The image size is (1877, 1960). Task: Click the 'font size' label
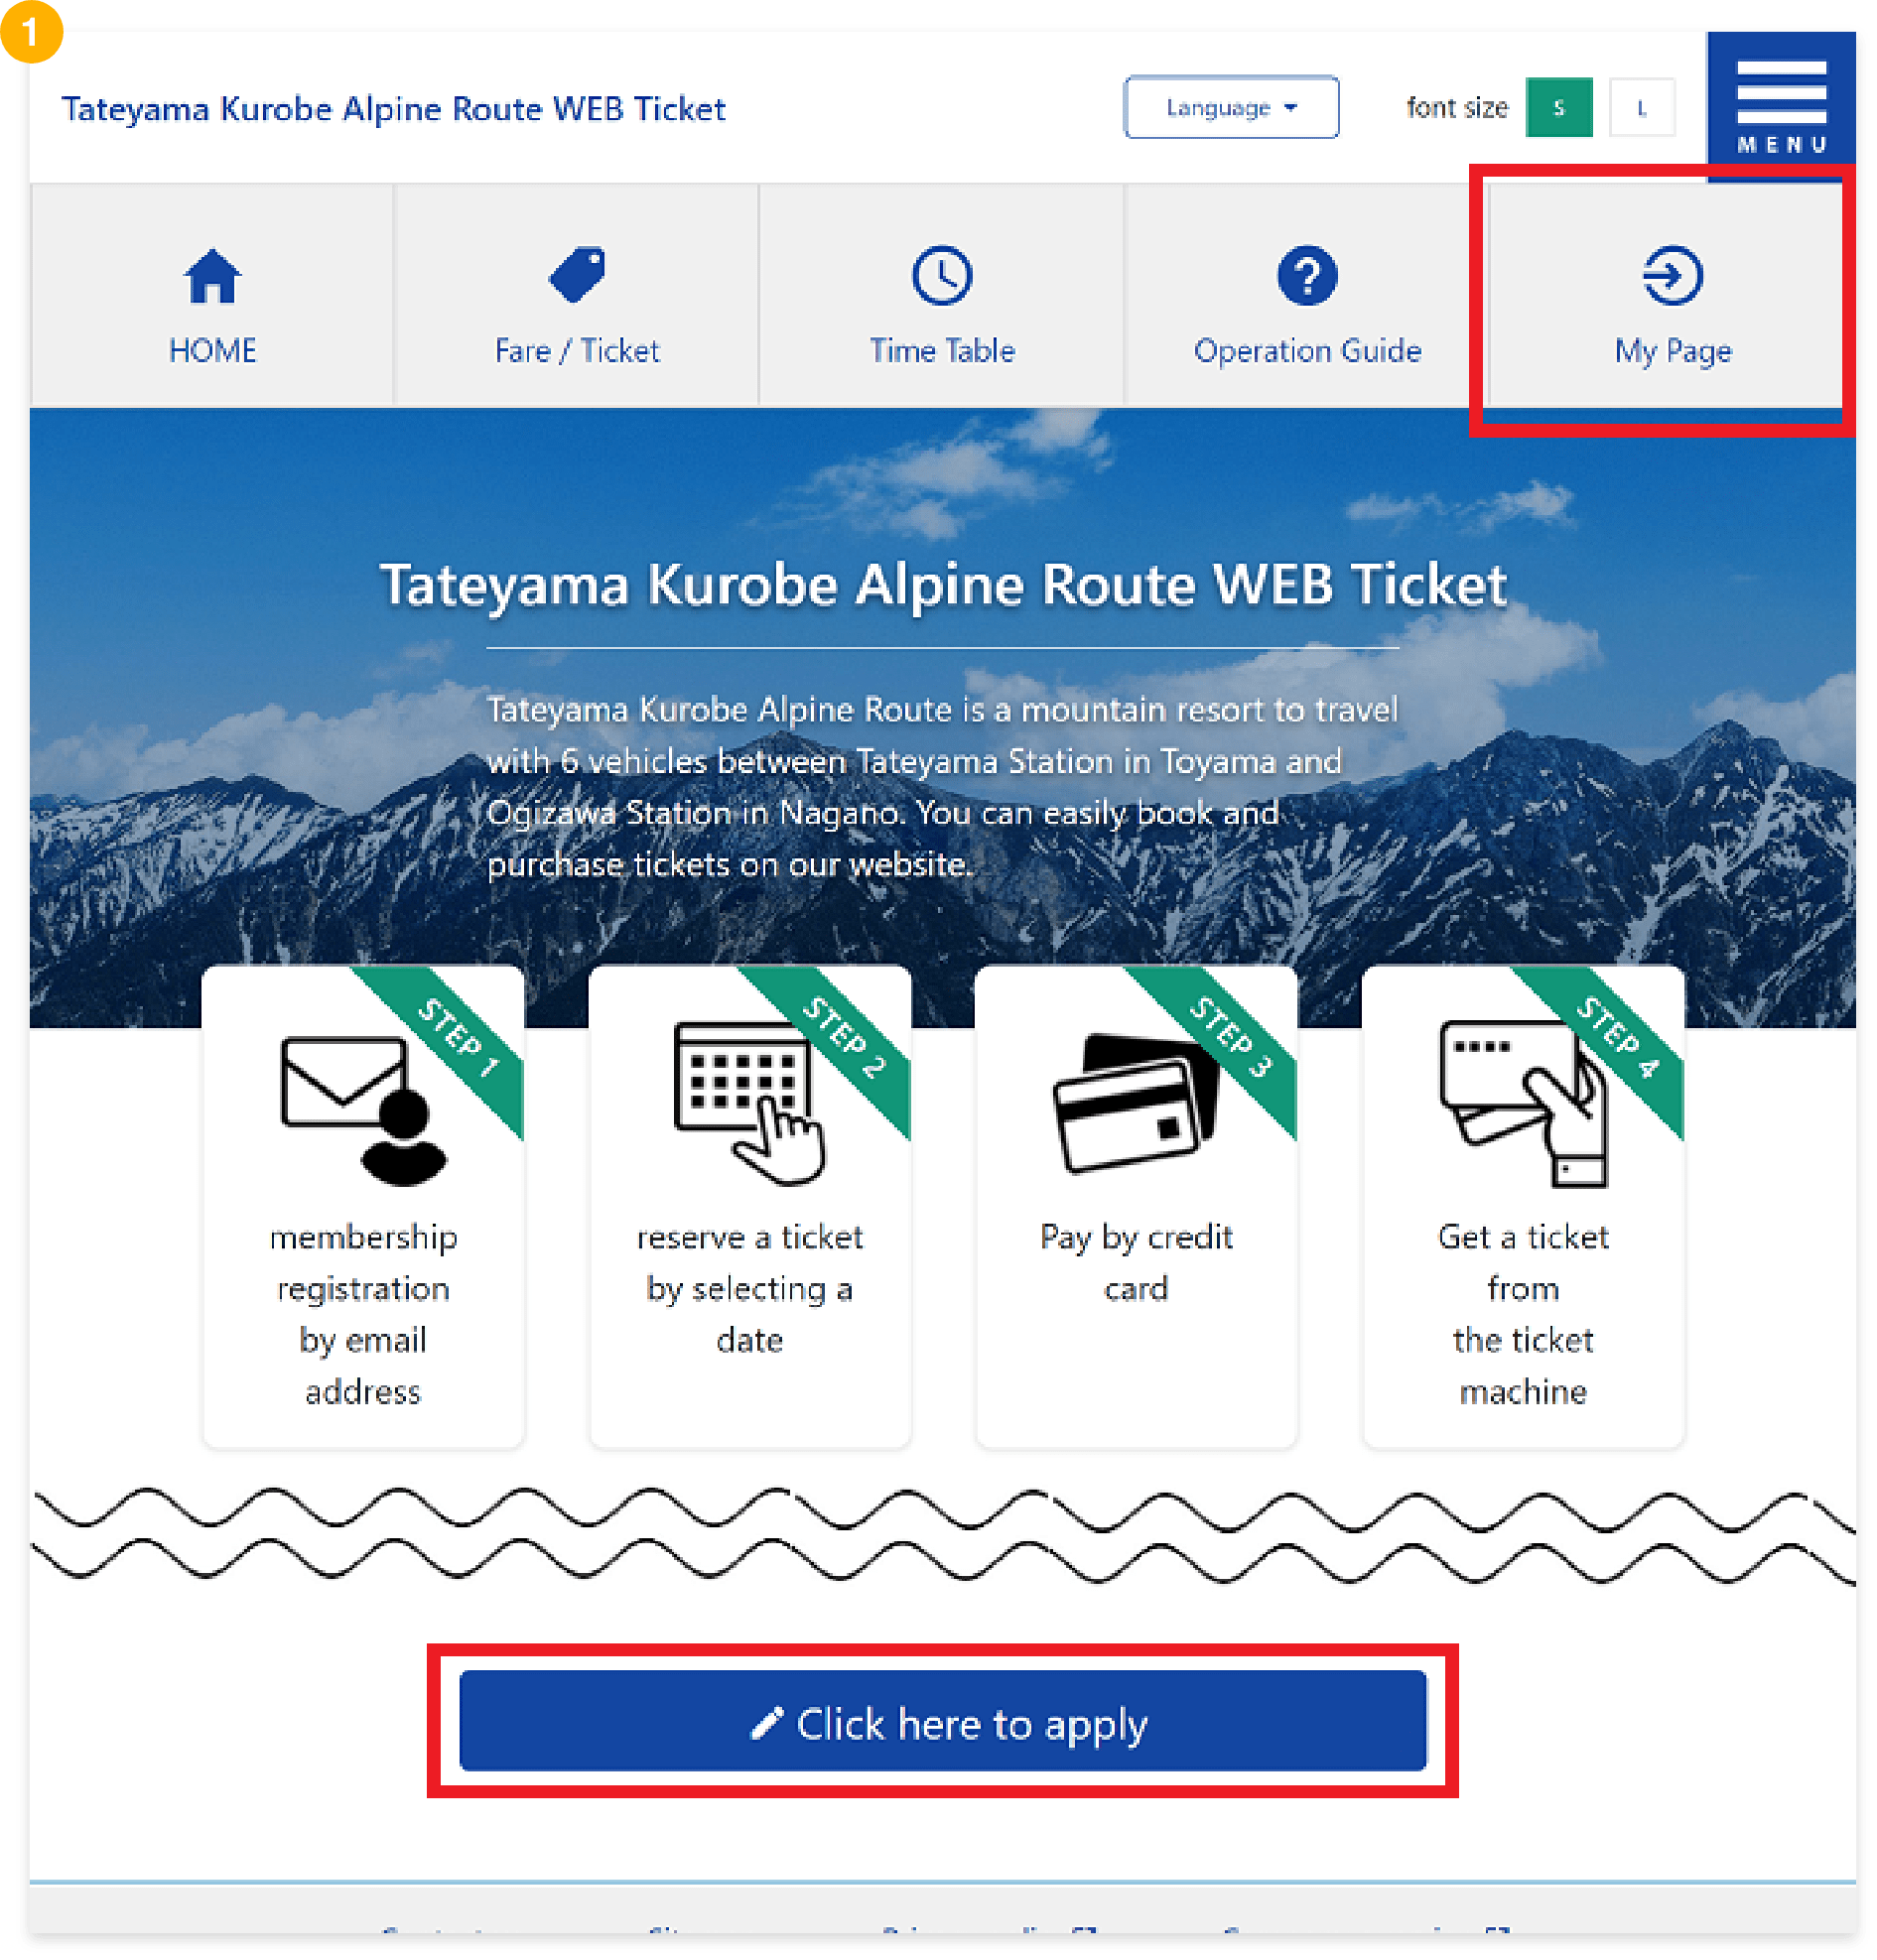click(1456, 107)
